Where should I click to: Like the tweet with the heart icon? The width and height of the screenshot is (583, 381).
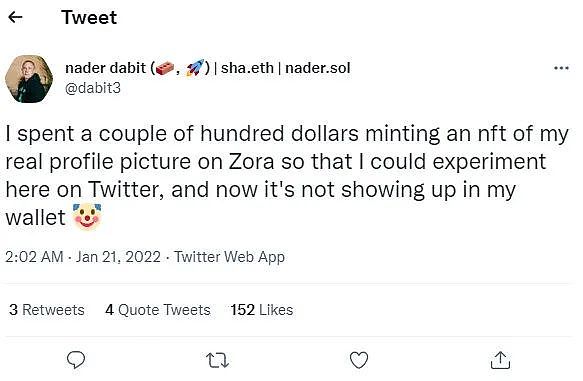coord(359,360)
